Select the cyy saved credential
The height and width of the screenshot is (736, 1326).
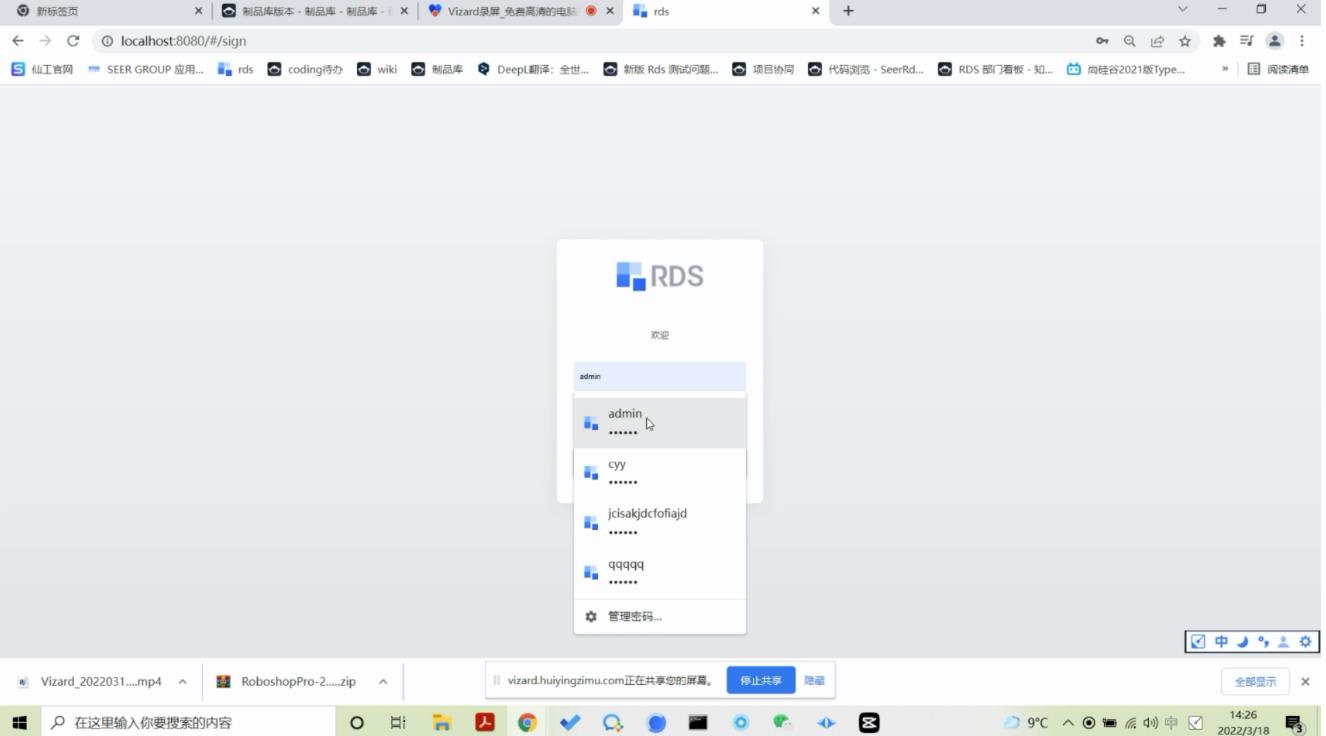[659, 472]
